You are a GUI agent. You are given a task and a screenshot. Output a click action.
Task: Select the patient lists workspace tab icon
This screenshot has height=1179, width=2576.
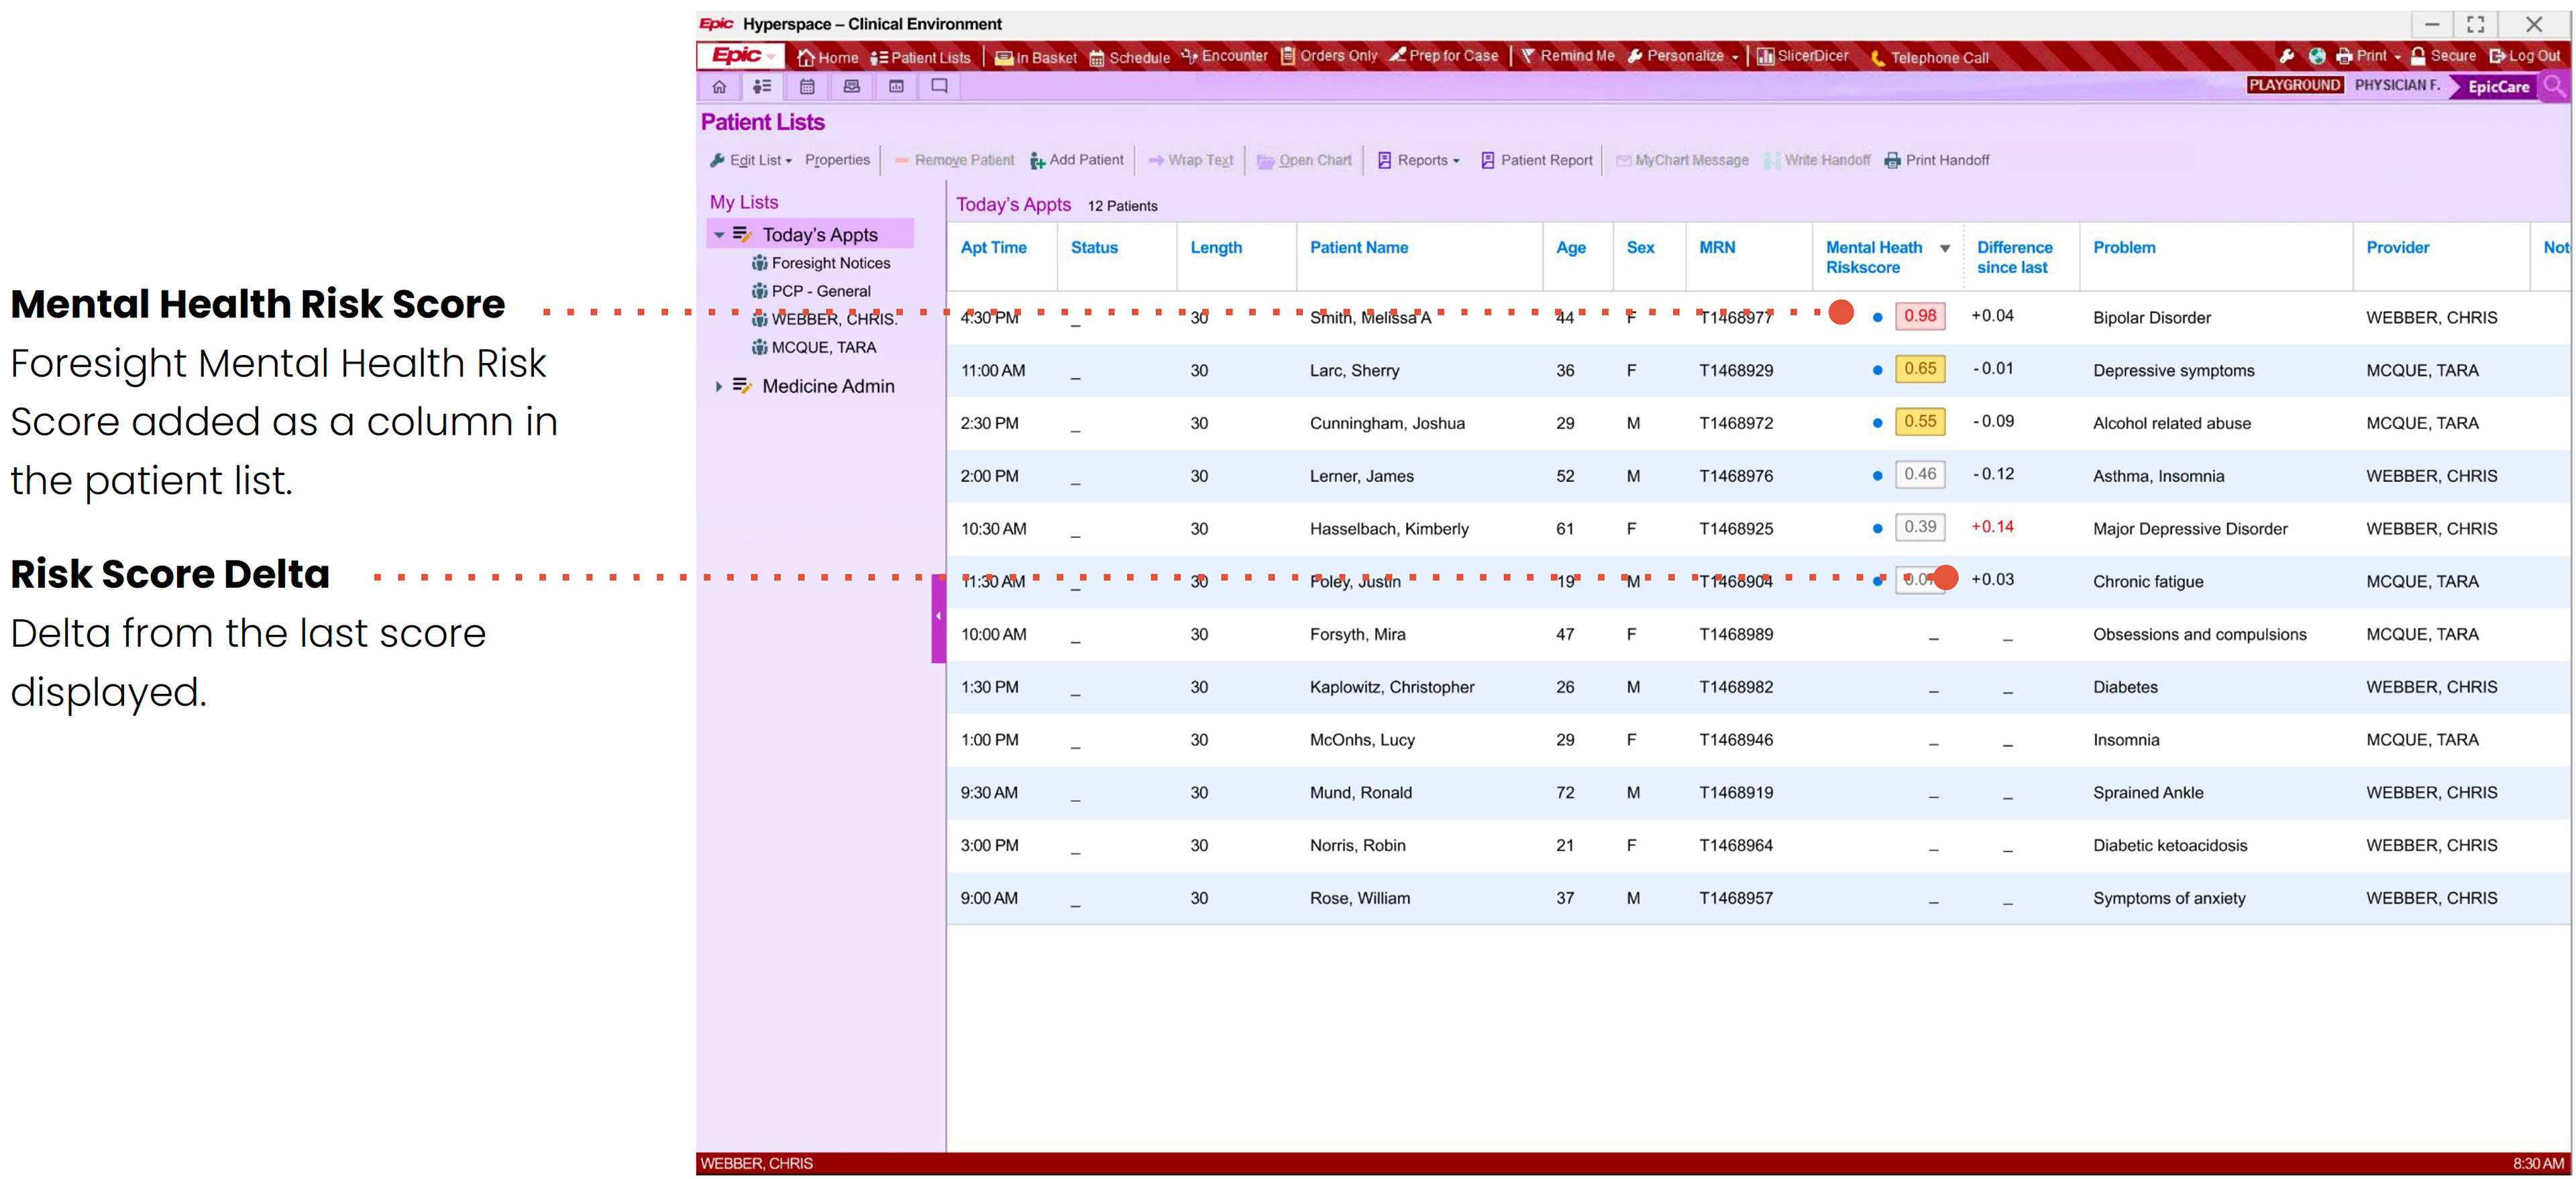pyautogui.click(x=762, y=87)
